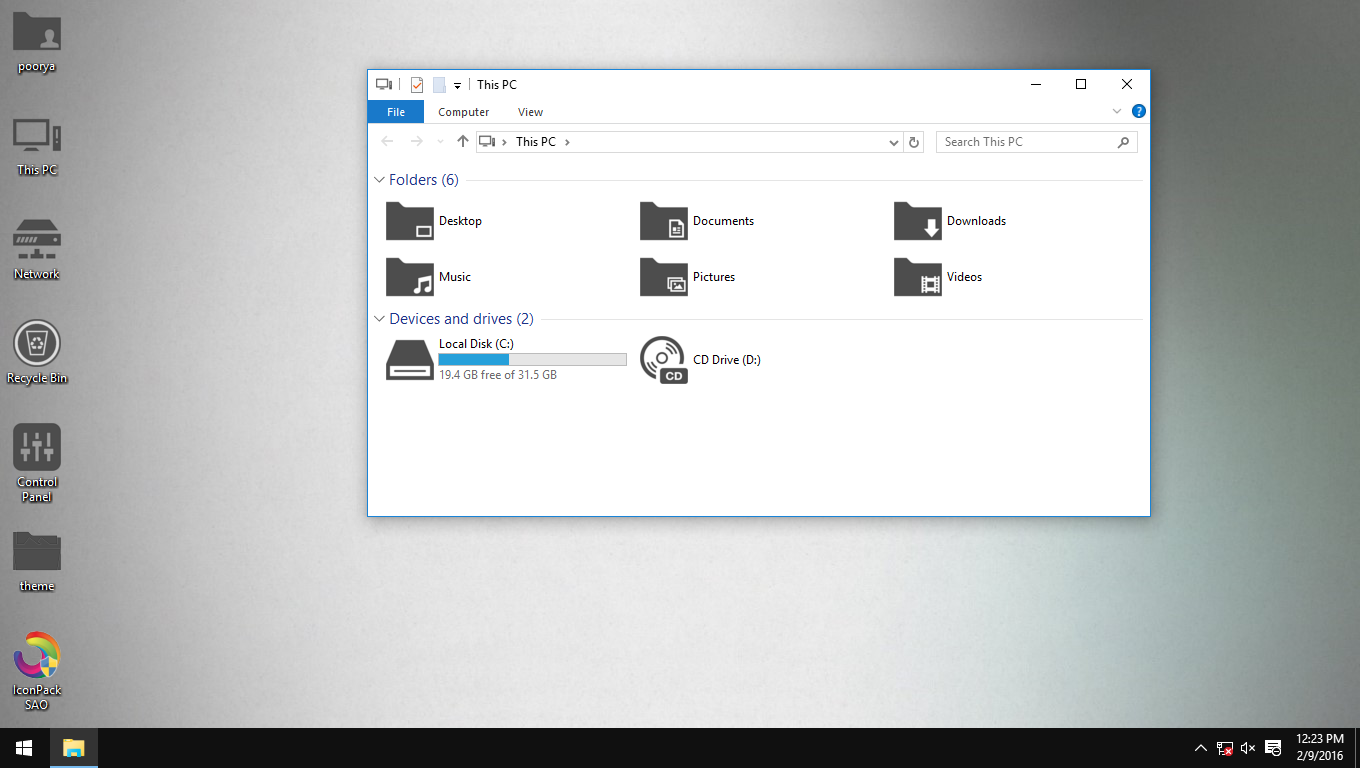Open the Customize Quick Access Toolbar menu
The height and width of the screenshot is (768, 1360).
(459, 84)
